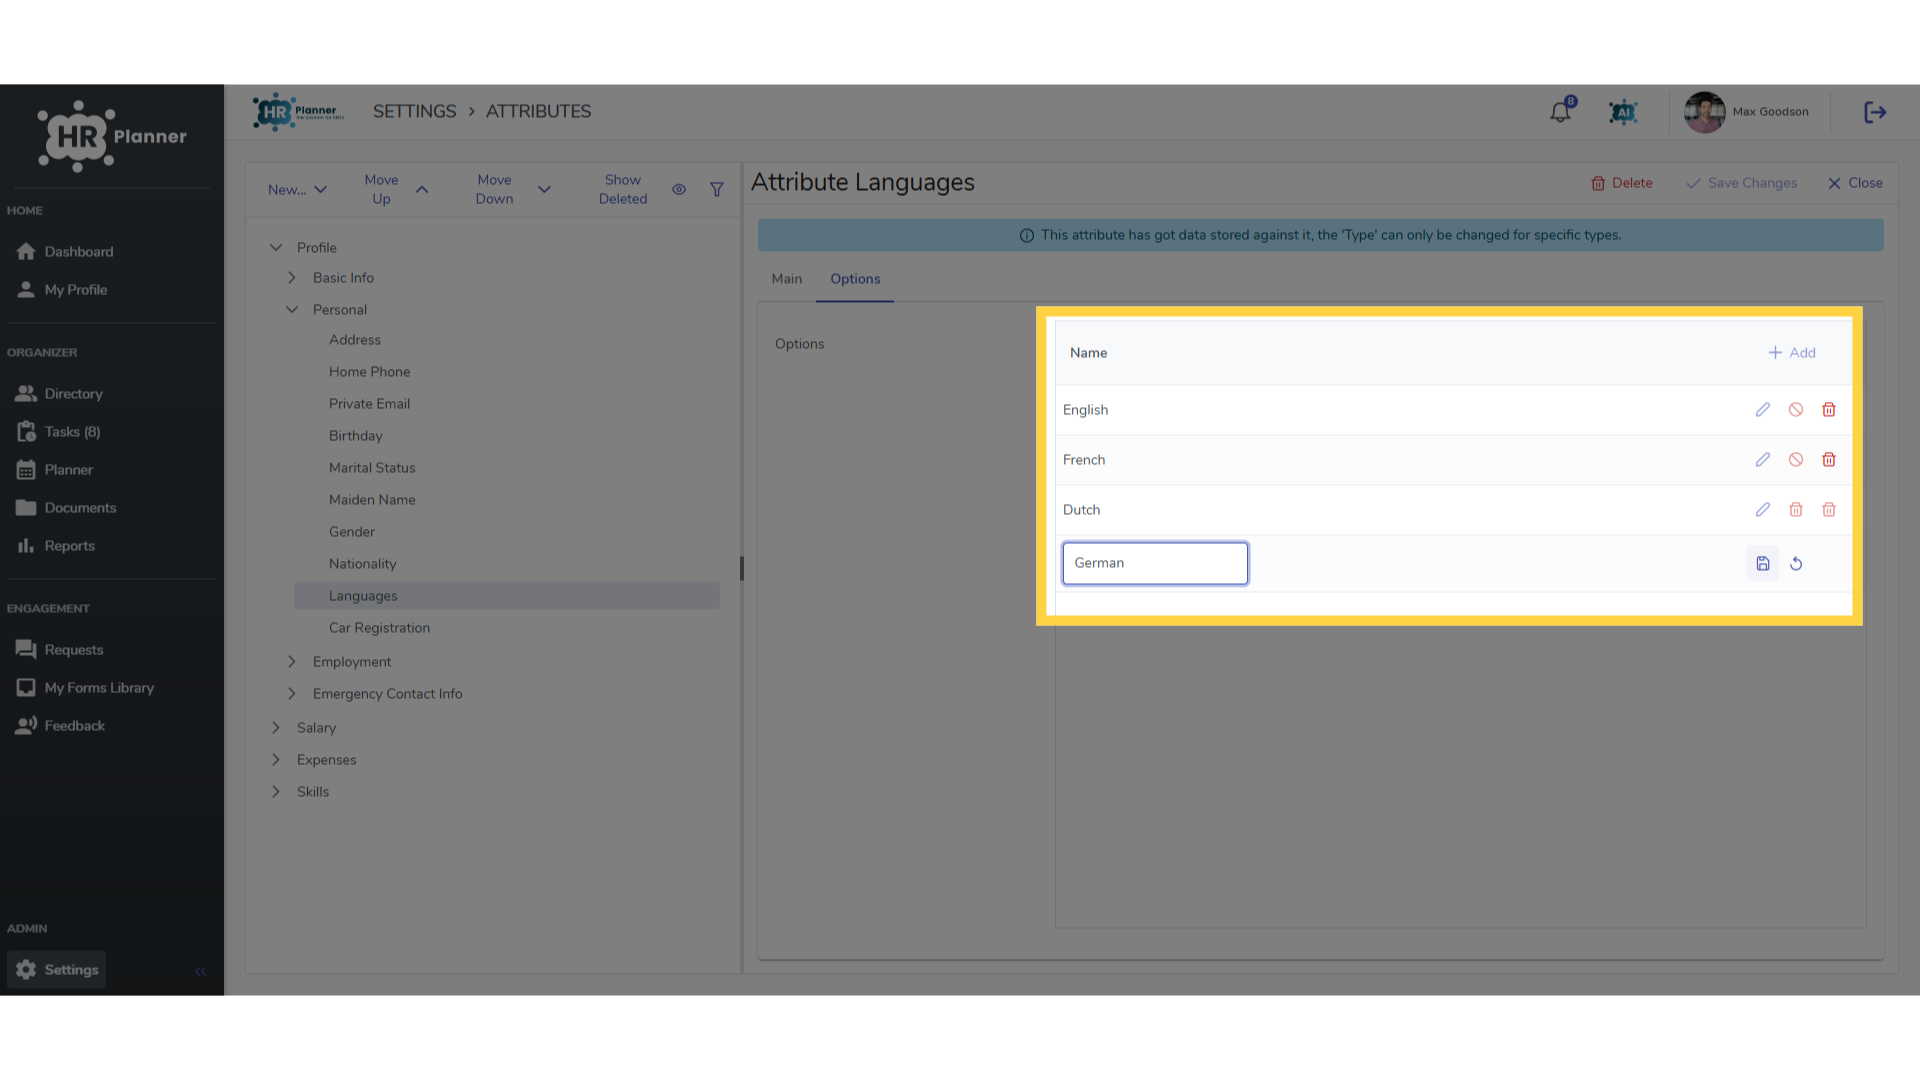1920x1080 pixels.
Task: Click the Delete attribute button
Action: pyautogui.click(x=1622, y=183)
